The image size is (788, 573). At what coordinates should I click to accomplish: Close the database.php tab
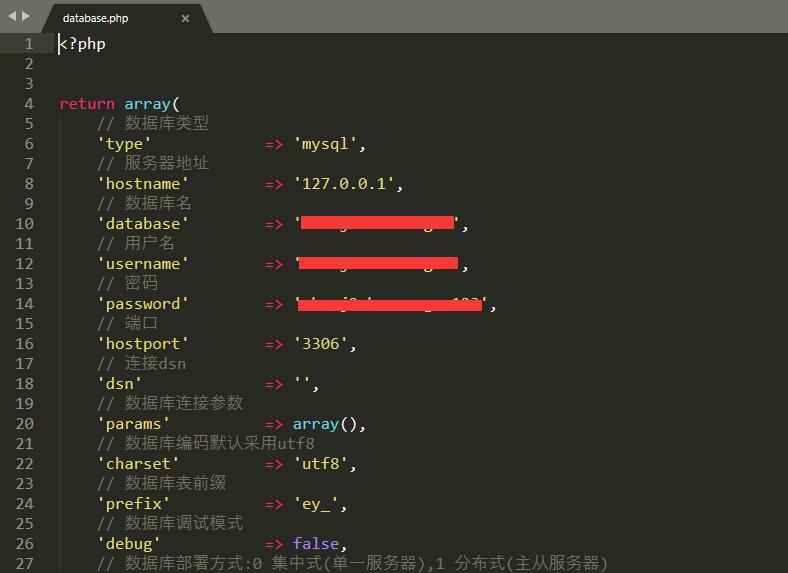tap(185, 18)
